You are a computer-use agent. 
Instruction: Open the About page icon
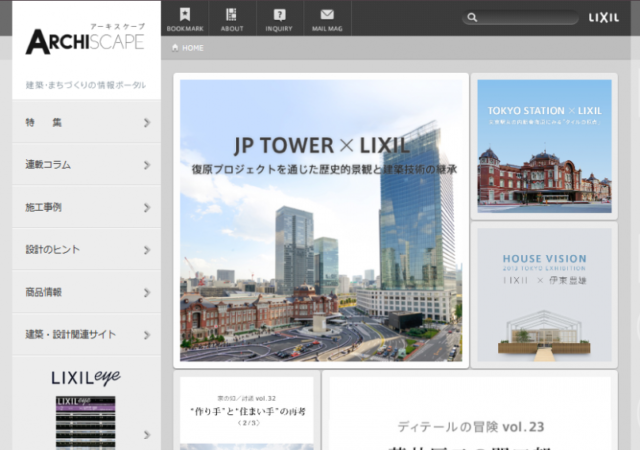(231, 15)
